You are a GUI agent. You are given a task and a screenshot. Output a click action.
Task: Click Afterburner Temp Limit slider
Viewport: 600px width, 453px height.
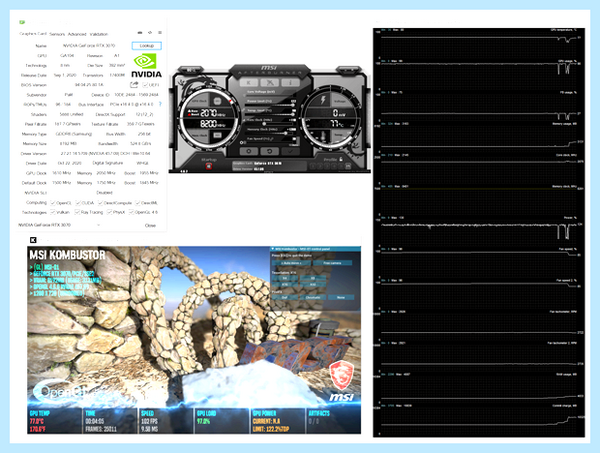tap(271, 114)
